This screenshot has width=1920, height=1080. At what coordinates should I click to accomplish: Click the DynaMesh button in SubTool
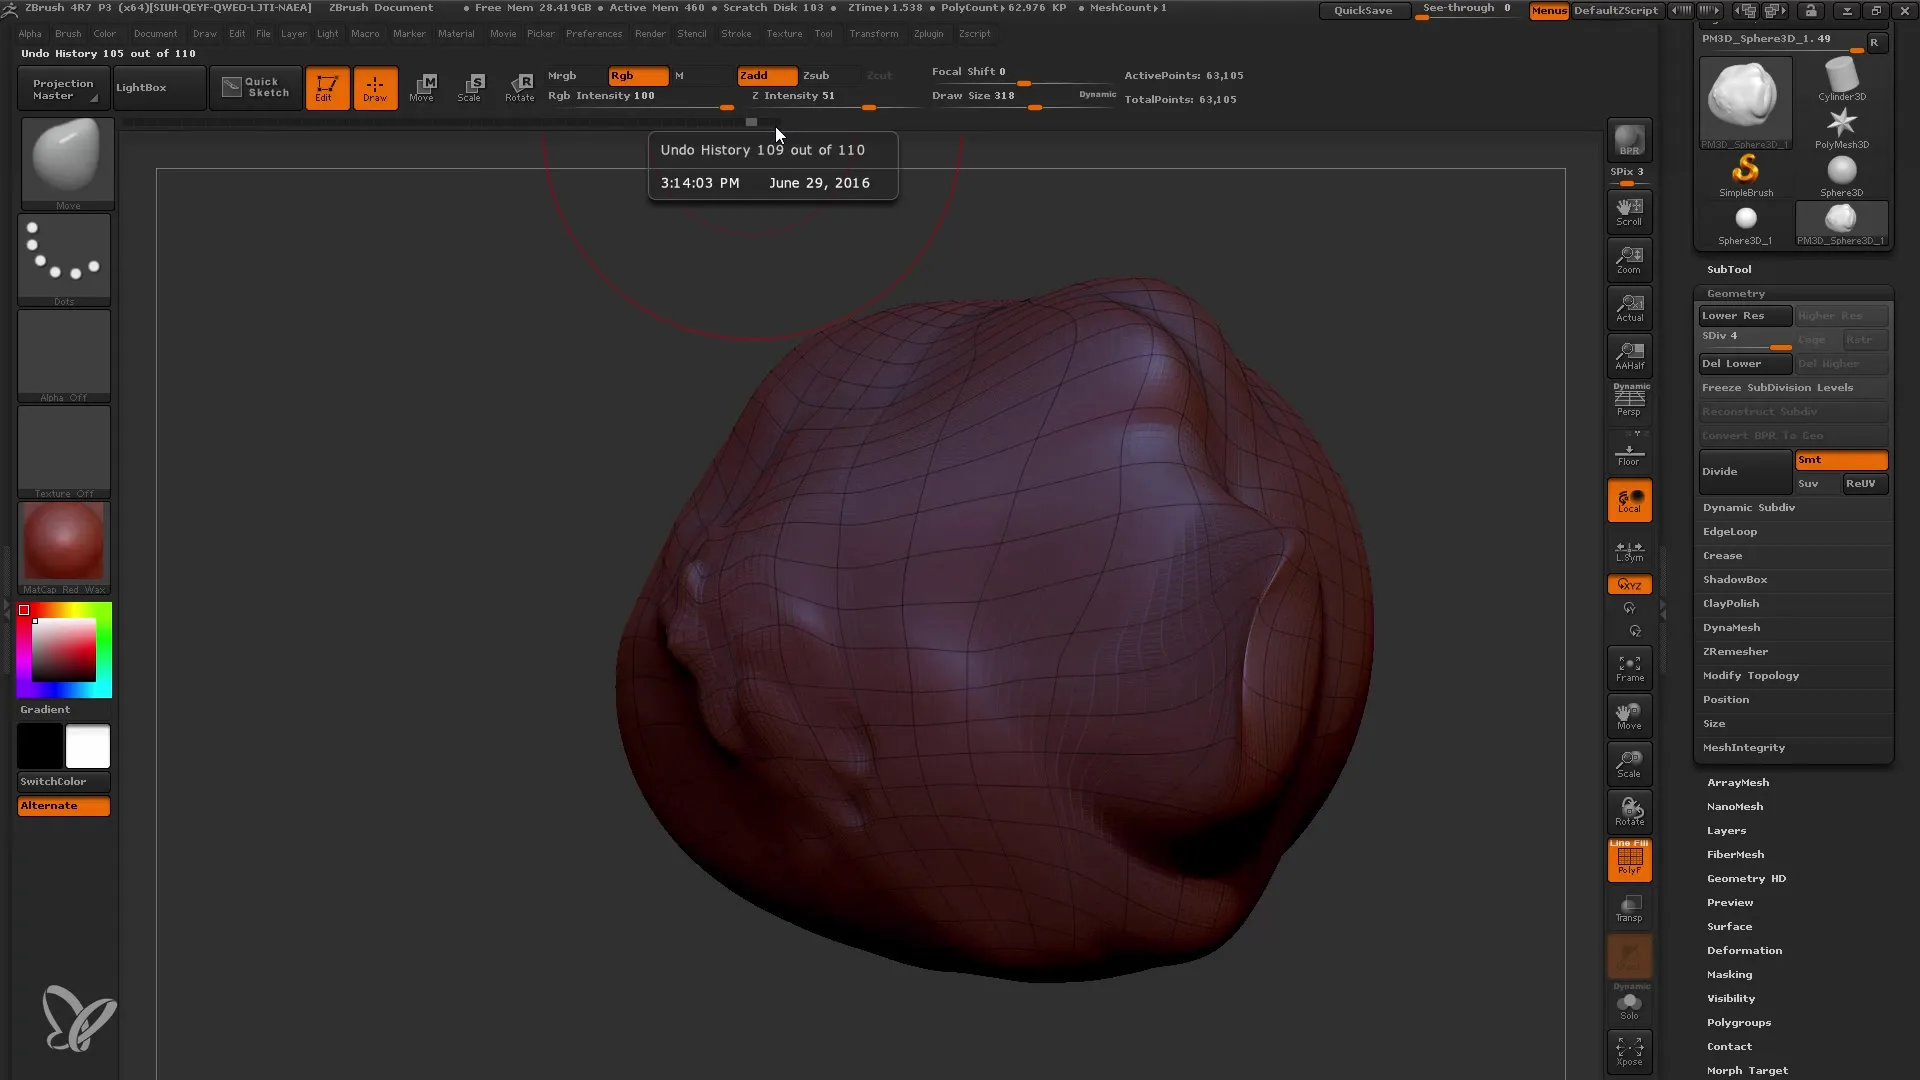1730,626
